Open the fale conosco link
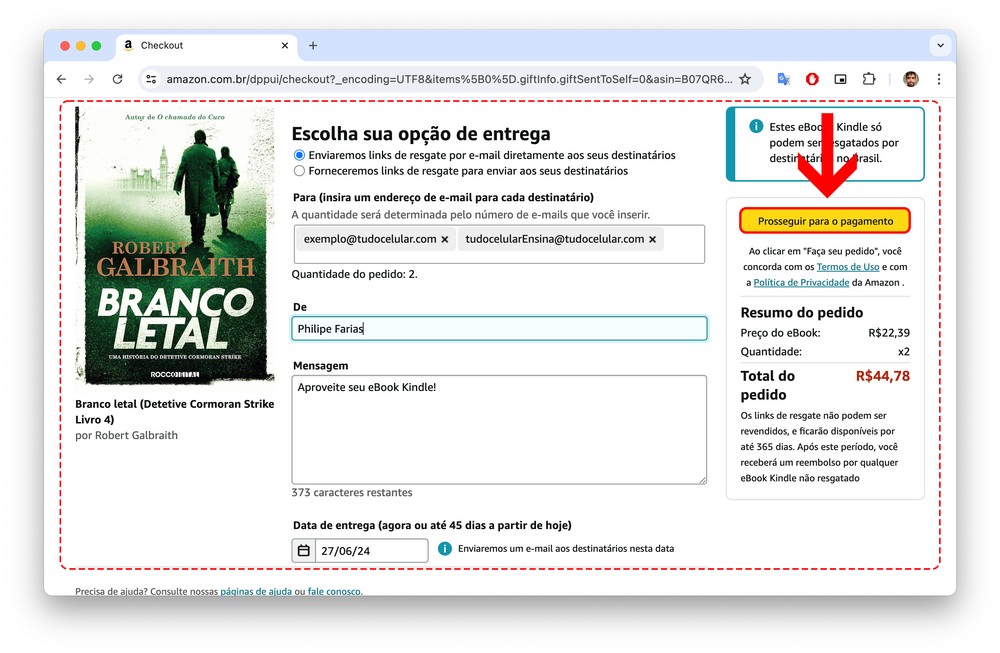The image size is (1000, 653). click(x=334, y=591)
